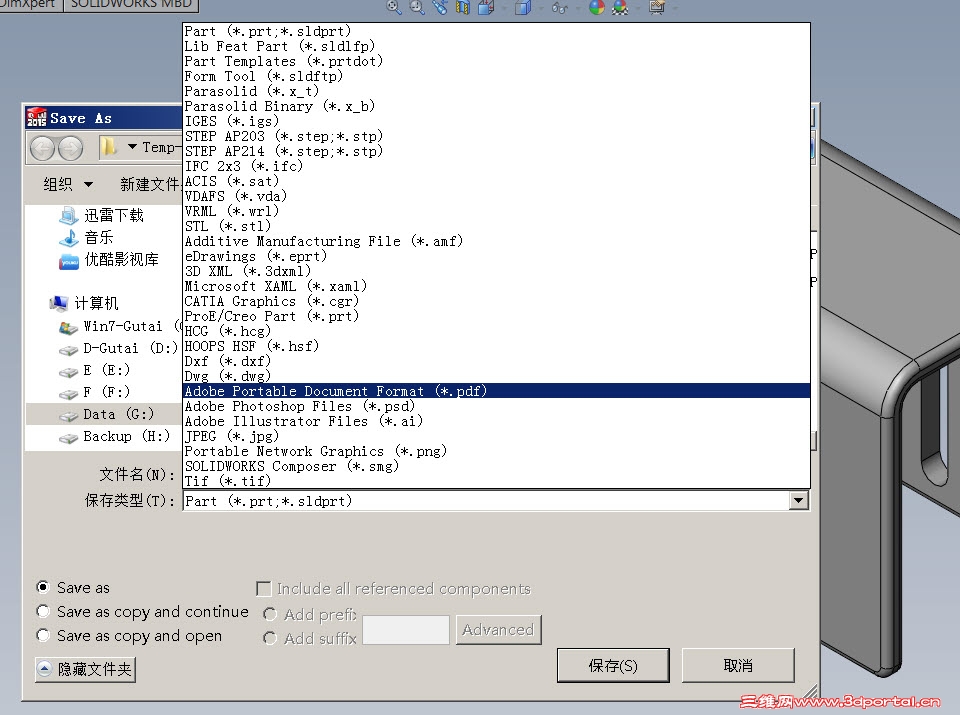Viewport: 960px width, 715px height.
Task: Open the Display Style box icon
Action: [x=522, y=7]
